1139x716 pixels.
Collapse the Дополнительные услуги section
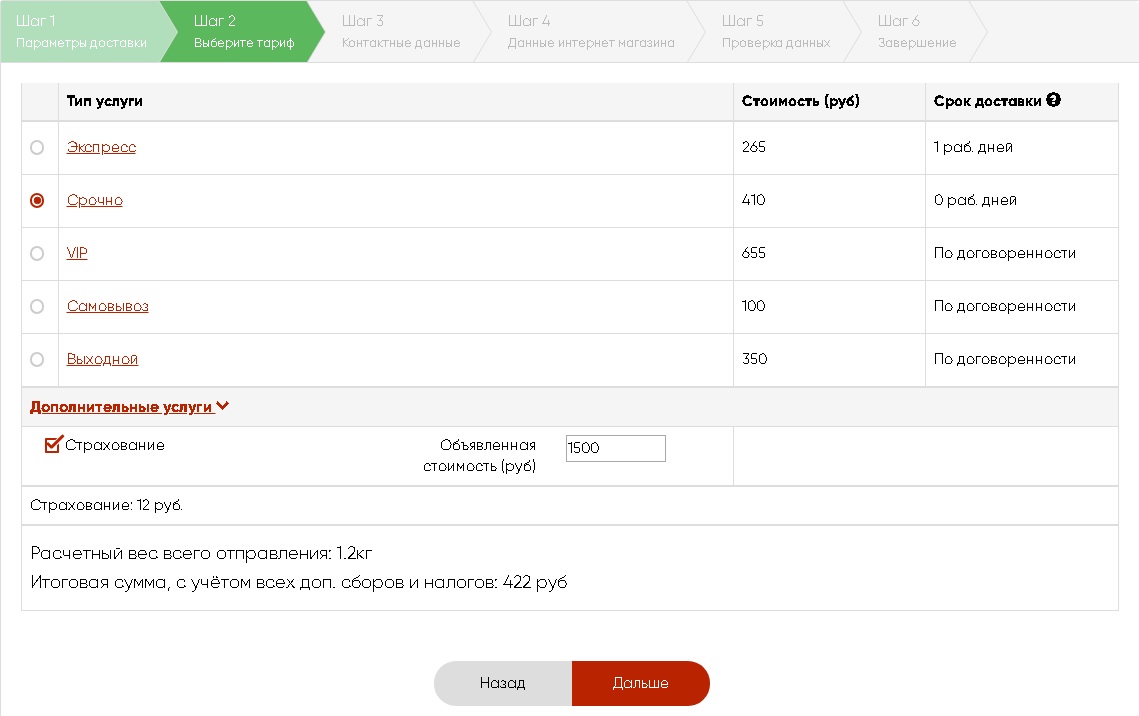click(129, 407)
